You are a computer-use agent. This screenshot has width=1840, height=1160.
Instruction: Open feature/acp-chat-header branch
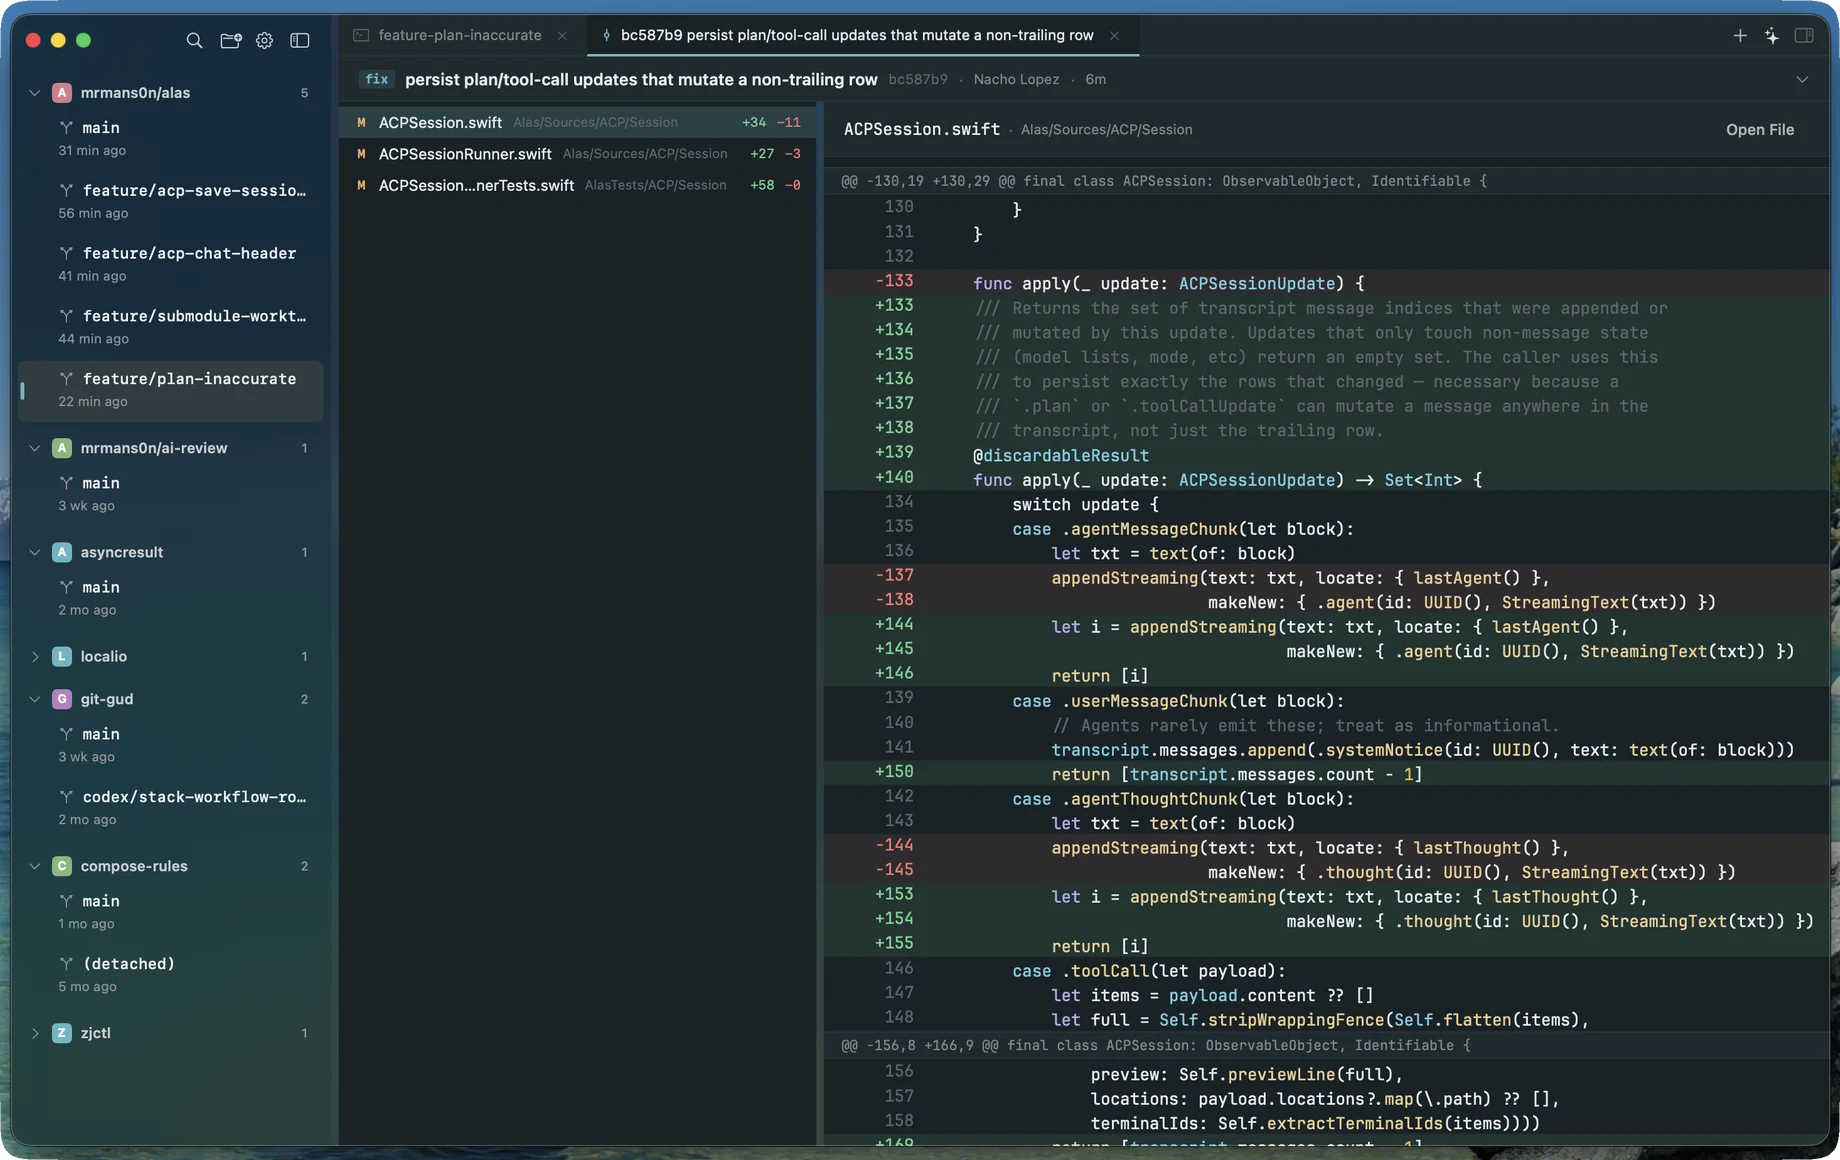click(171, 264)
